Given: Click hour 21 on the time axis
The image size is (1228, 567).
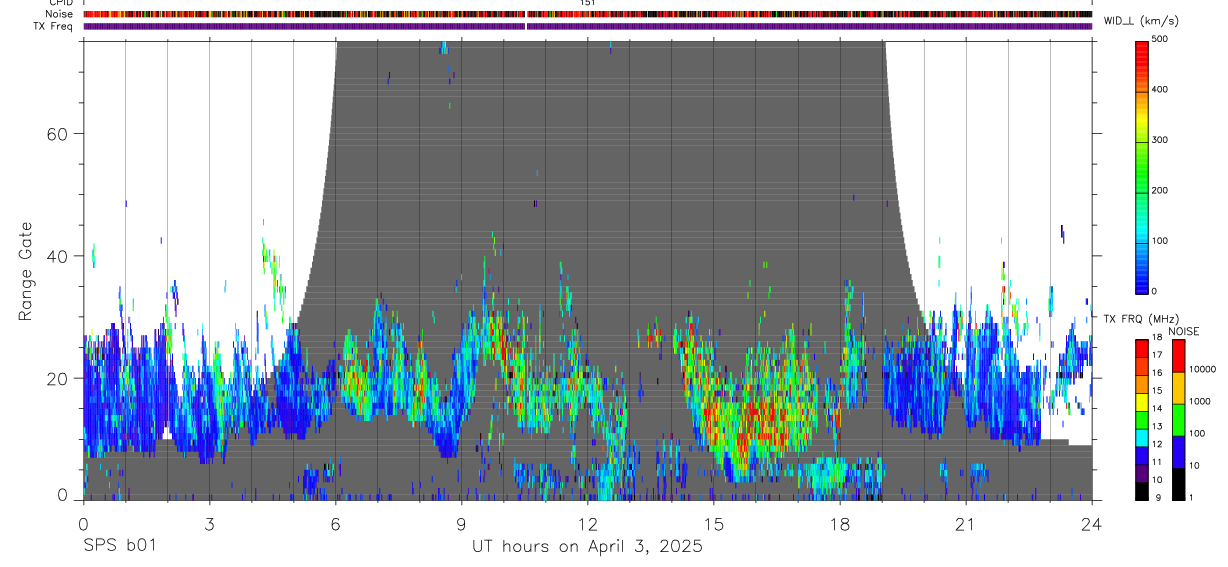Looking at the screenshot, I should (966, 523).
